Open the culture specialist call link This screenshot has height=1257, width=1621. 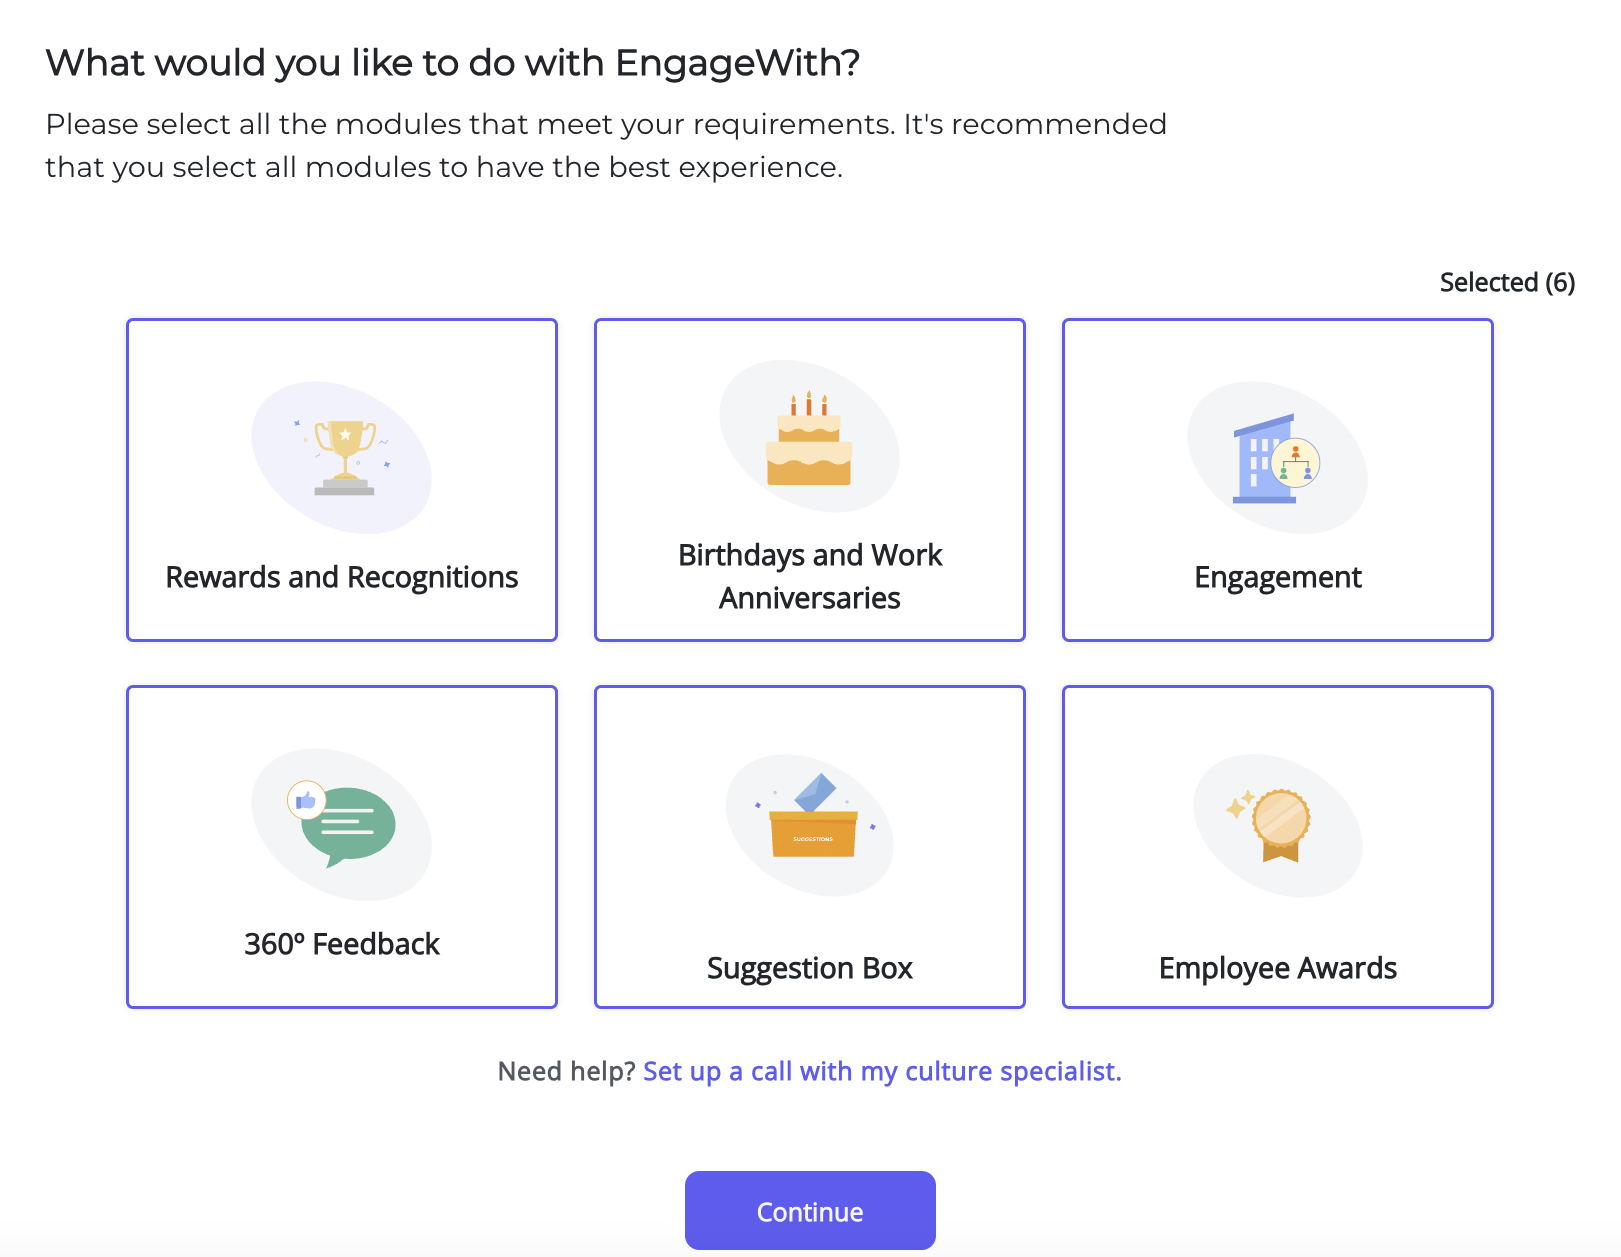pyautogui.click(x=882, y=1071)
